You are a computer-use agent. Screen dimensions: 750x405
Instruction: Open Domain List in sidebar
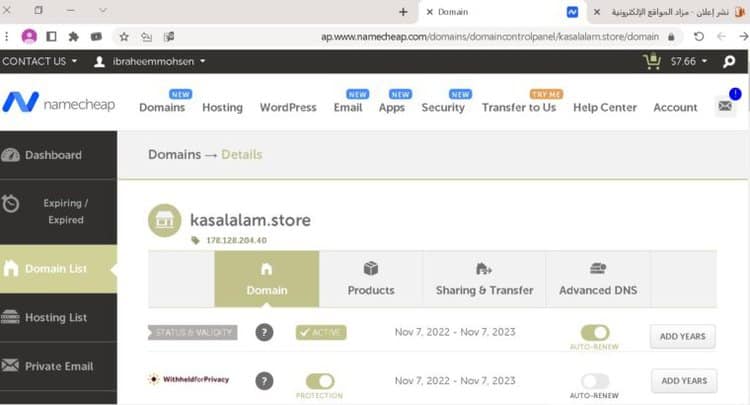[x=58, y=269]
